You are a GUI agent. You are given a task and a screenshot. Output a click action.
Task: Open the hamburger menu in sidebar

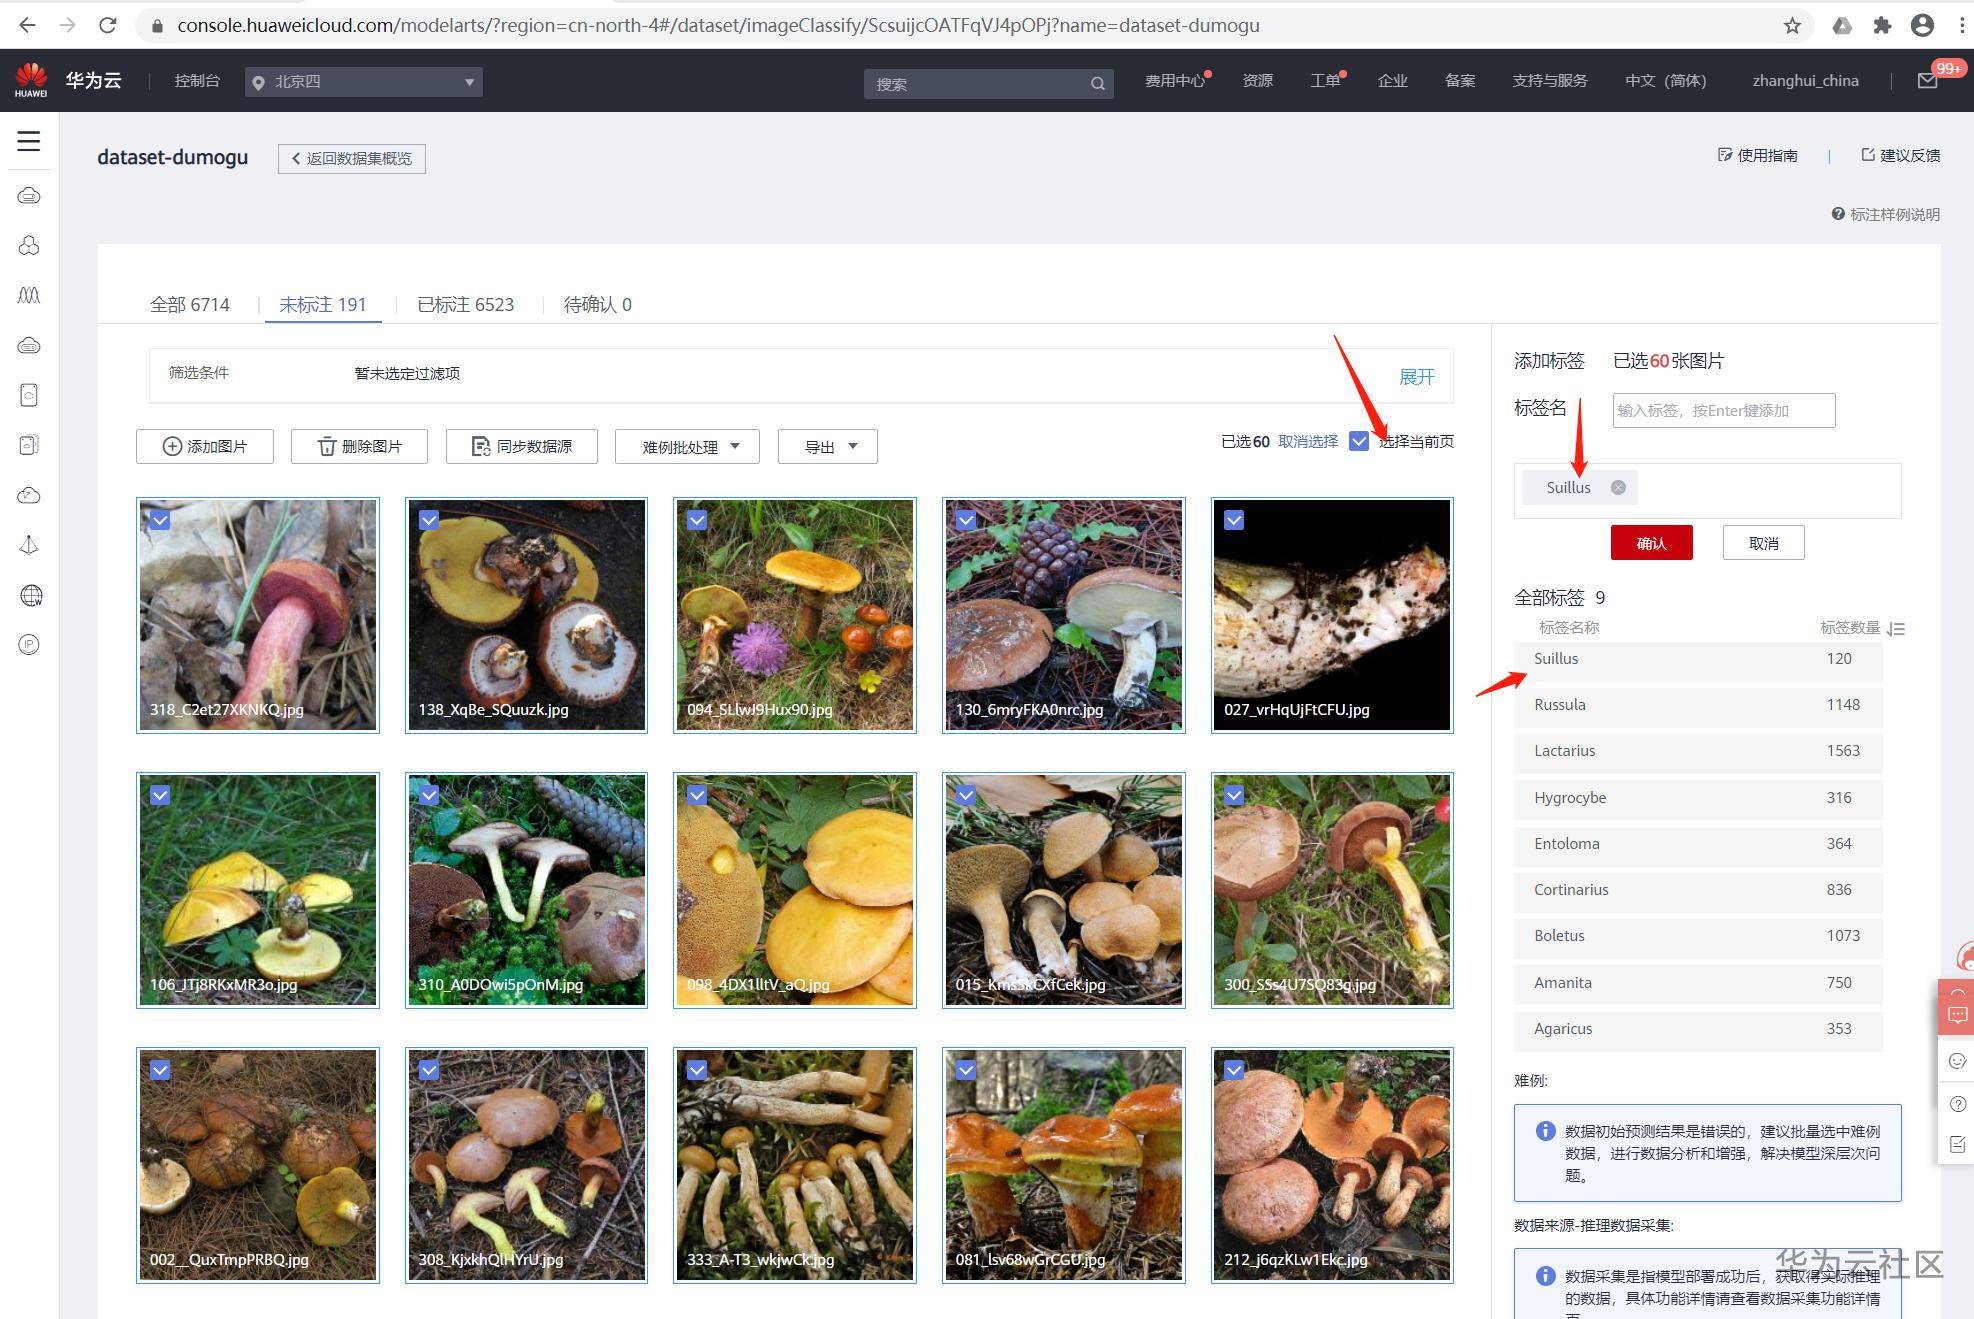(29, 141)
